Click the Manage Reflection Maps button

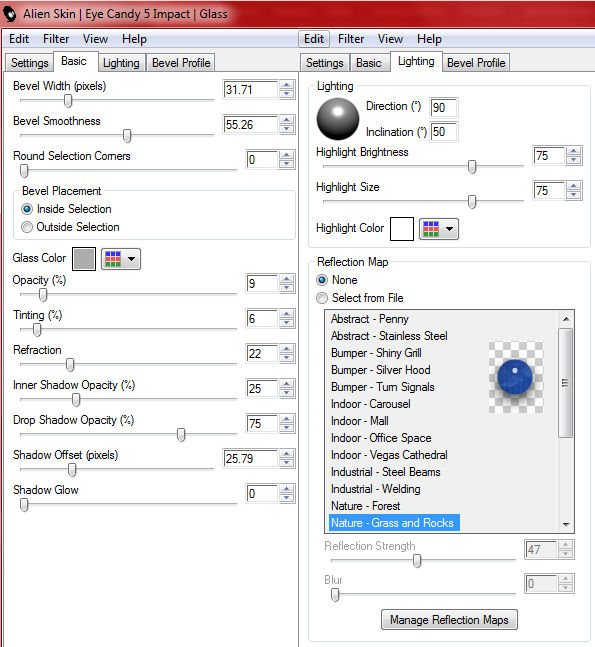click(x=449, y=620)
